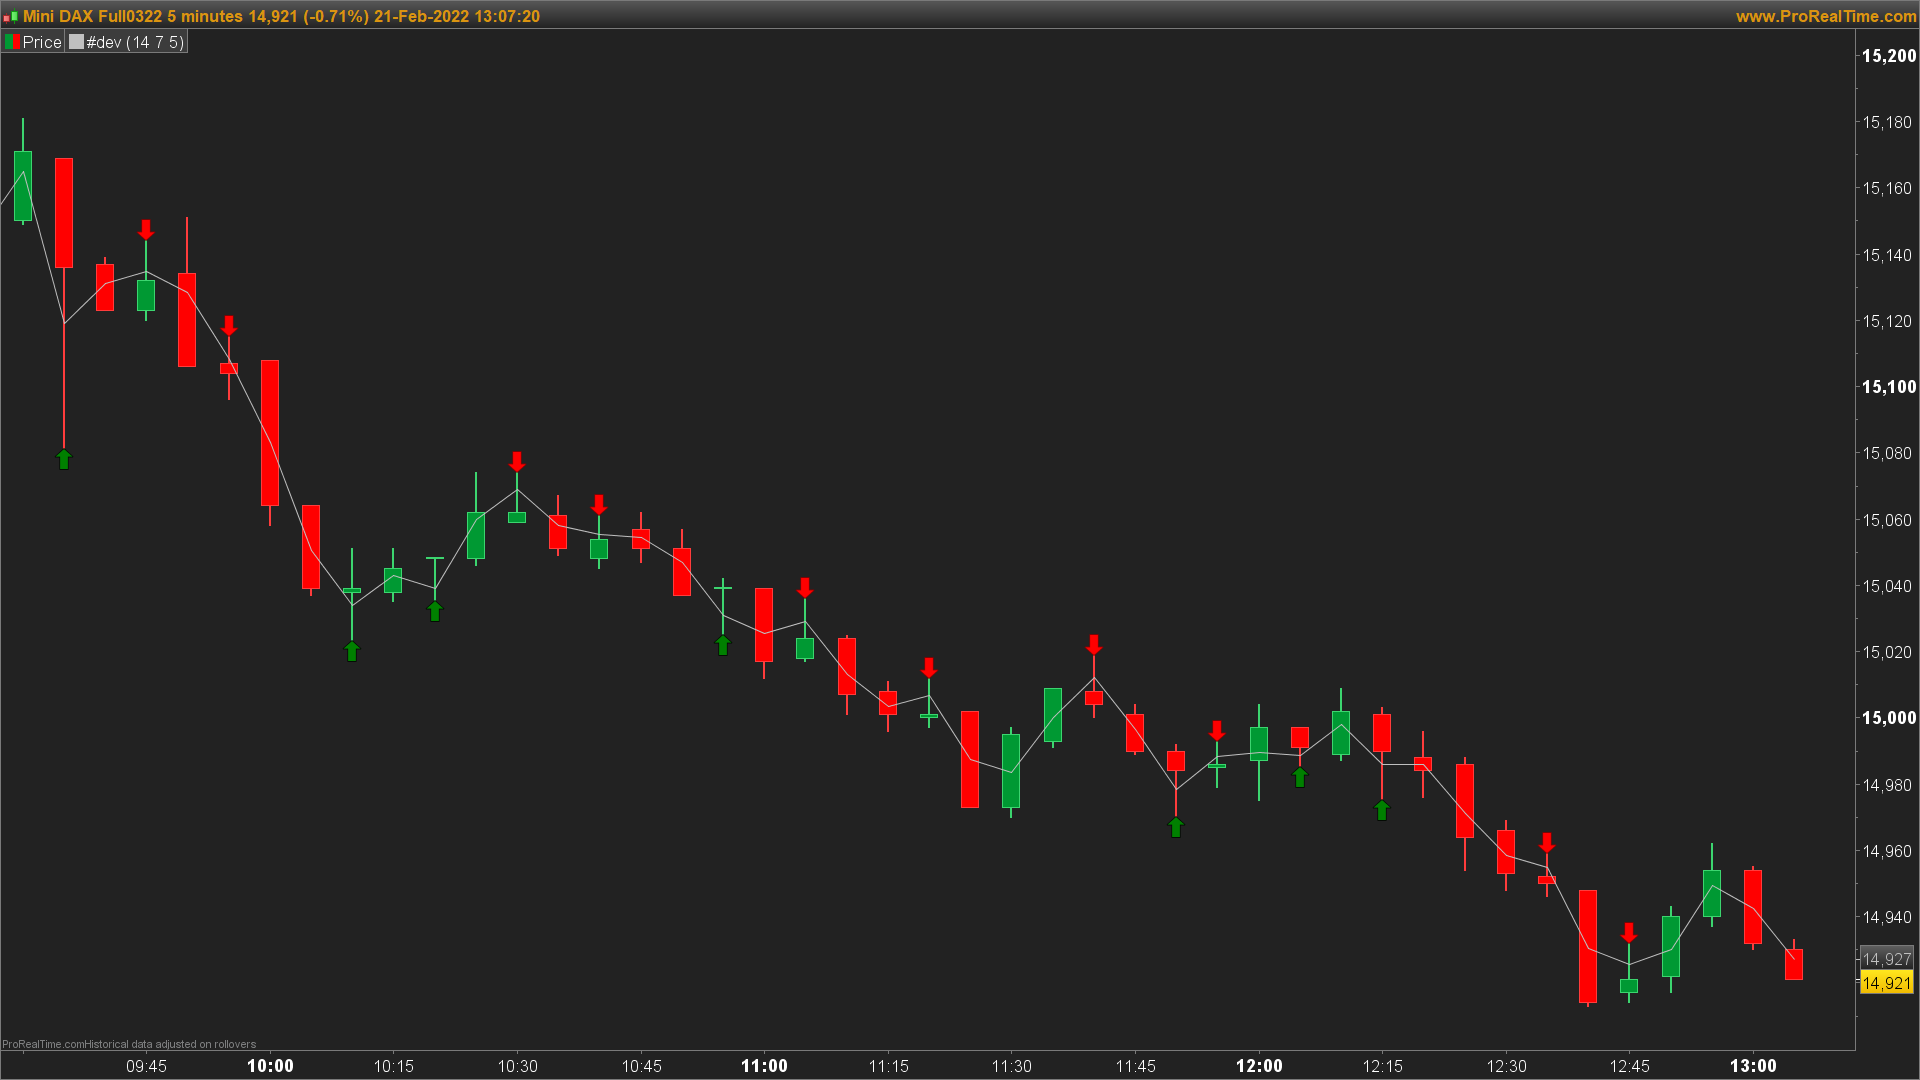1920x1080 pixels.
Task: Open the #dev (14 7 5) indicator label
Action: (135, 42)
